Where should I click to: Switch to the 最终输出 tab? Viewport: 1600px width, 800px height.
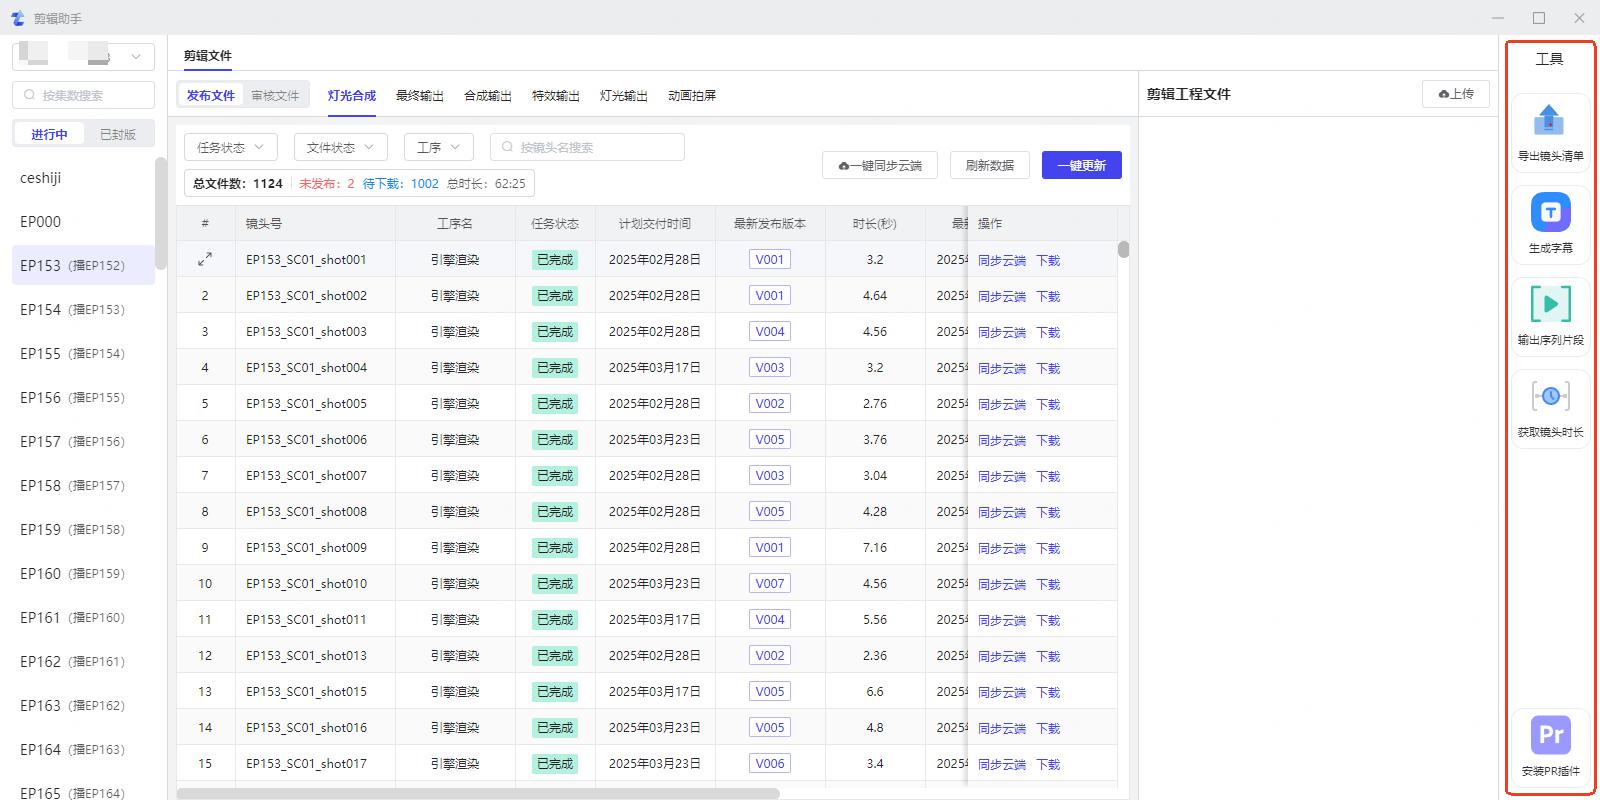pyautogui.click(x=419, y=96)
